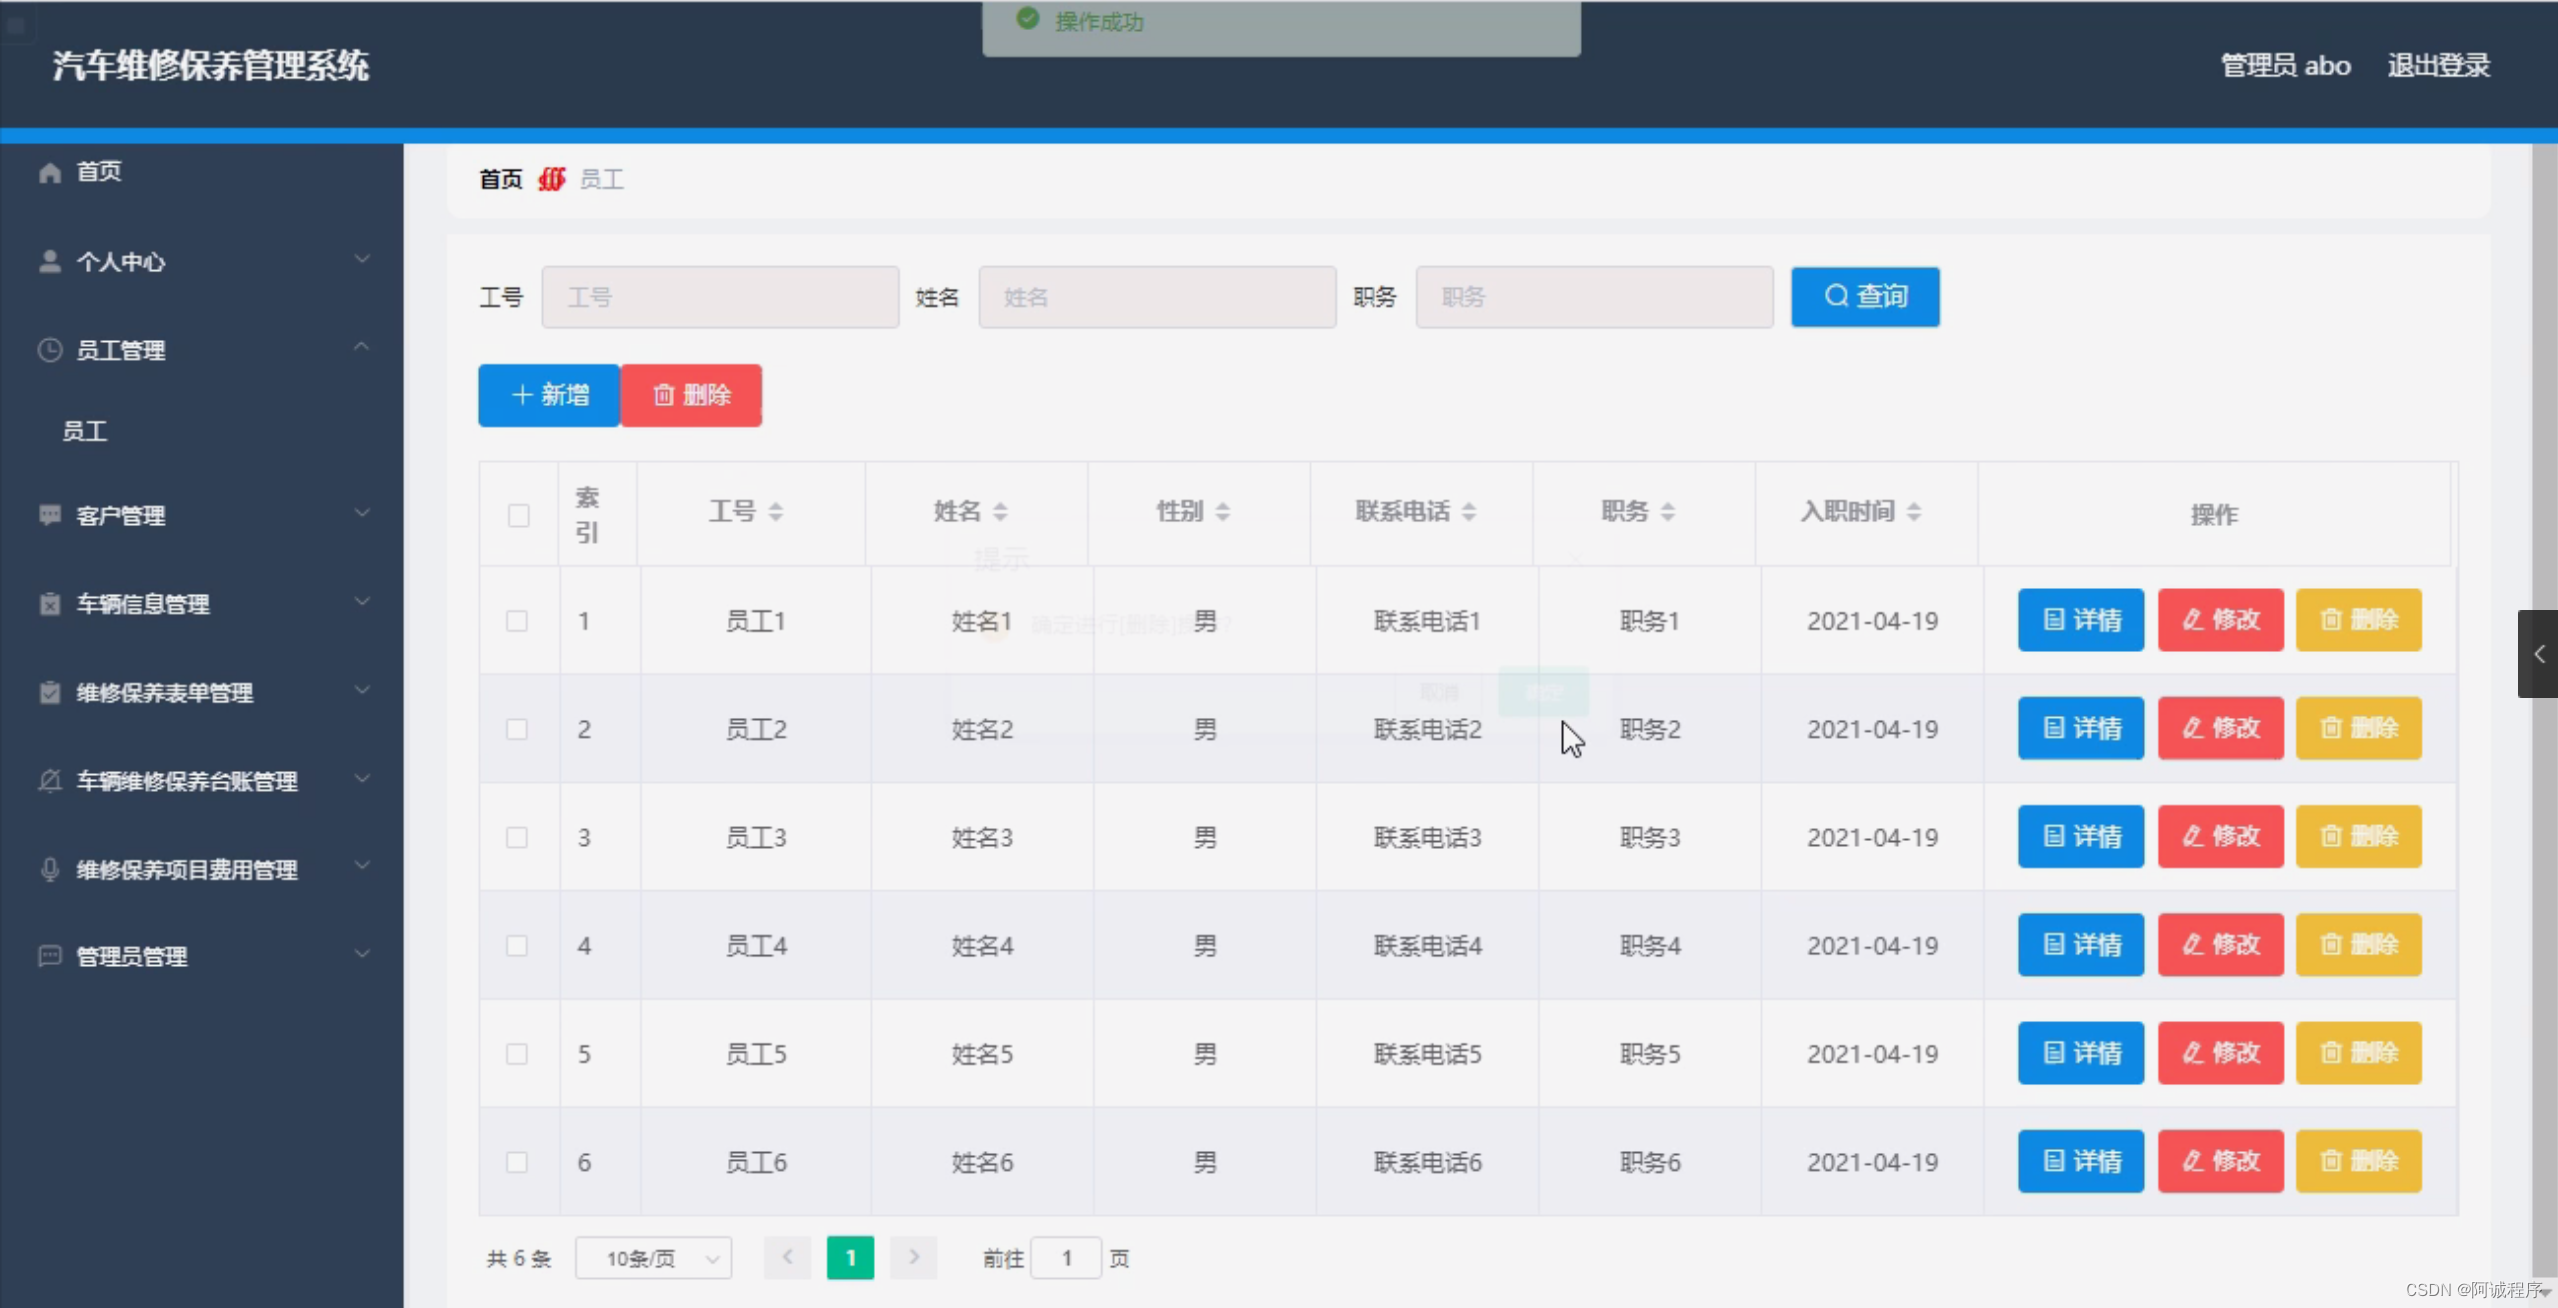Open the 员工 submenu item

click(x=85, y=431)
